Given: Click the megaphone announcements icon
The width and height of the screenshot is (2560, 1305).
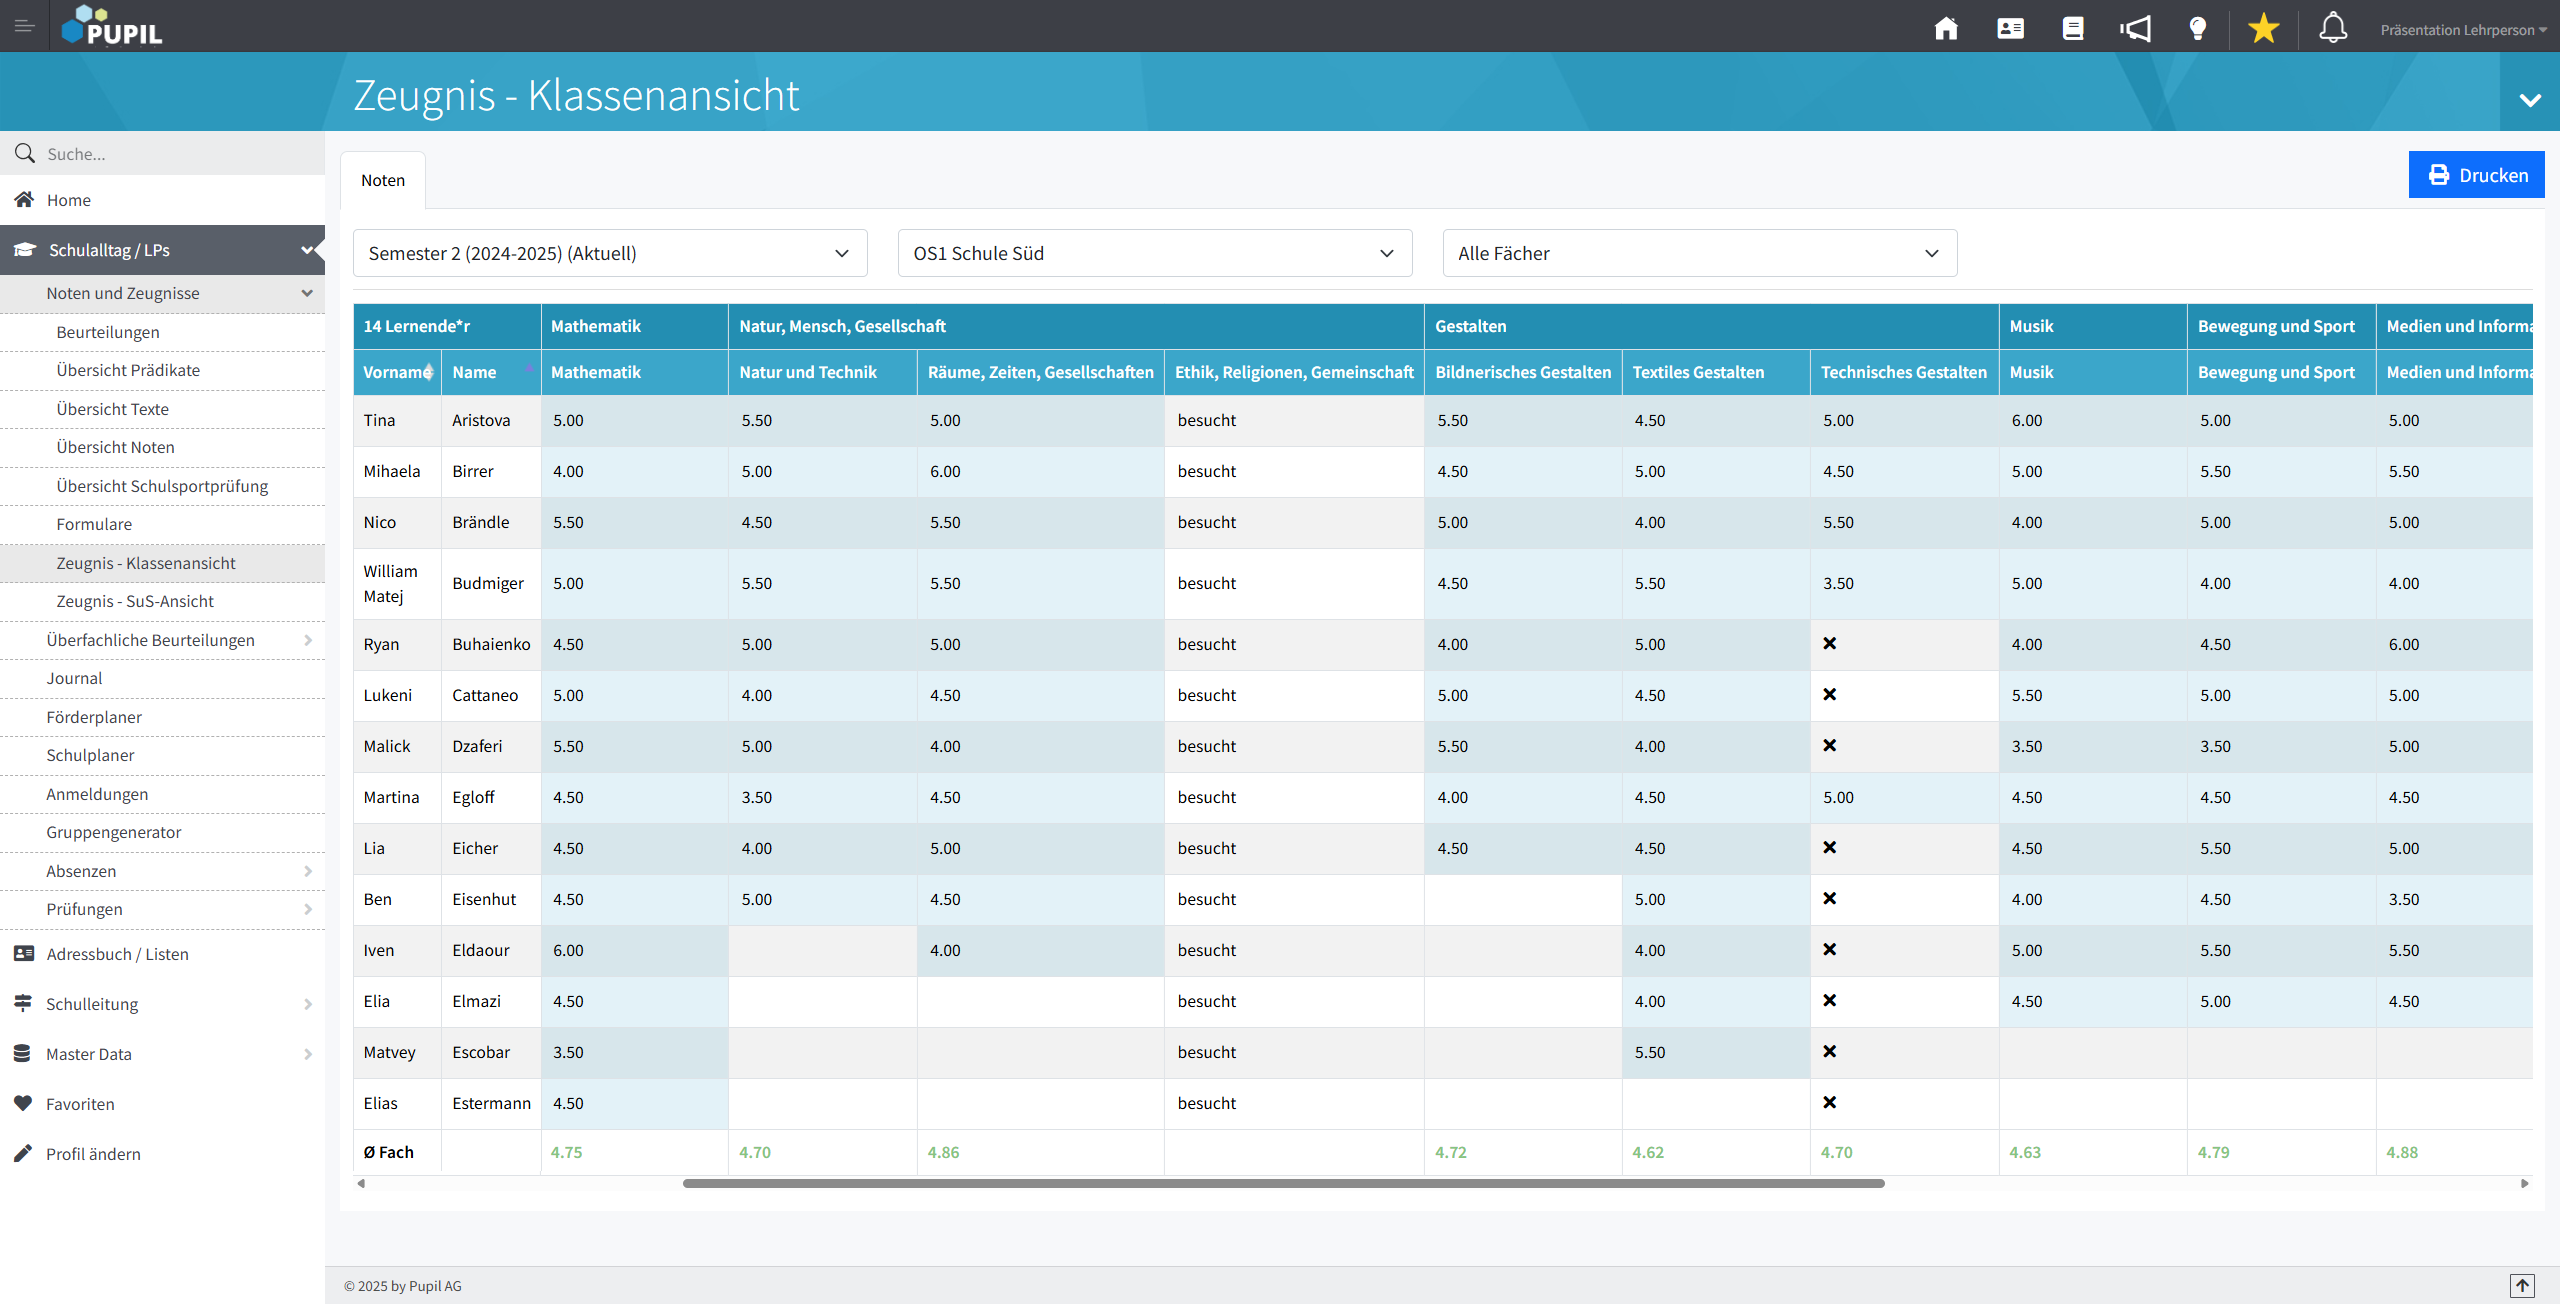Looking at the screenshot, I should (x=2134, y=28).
